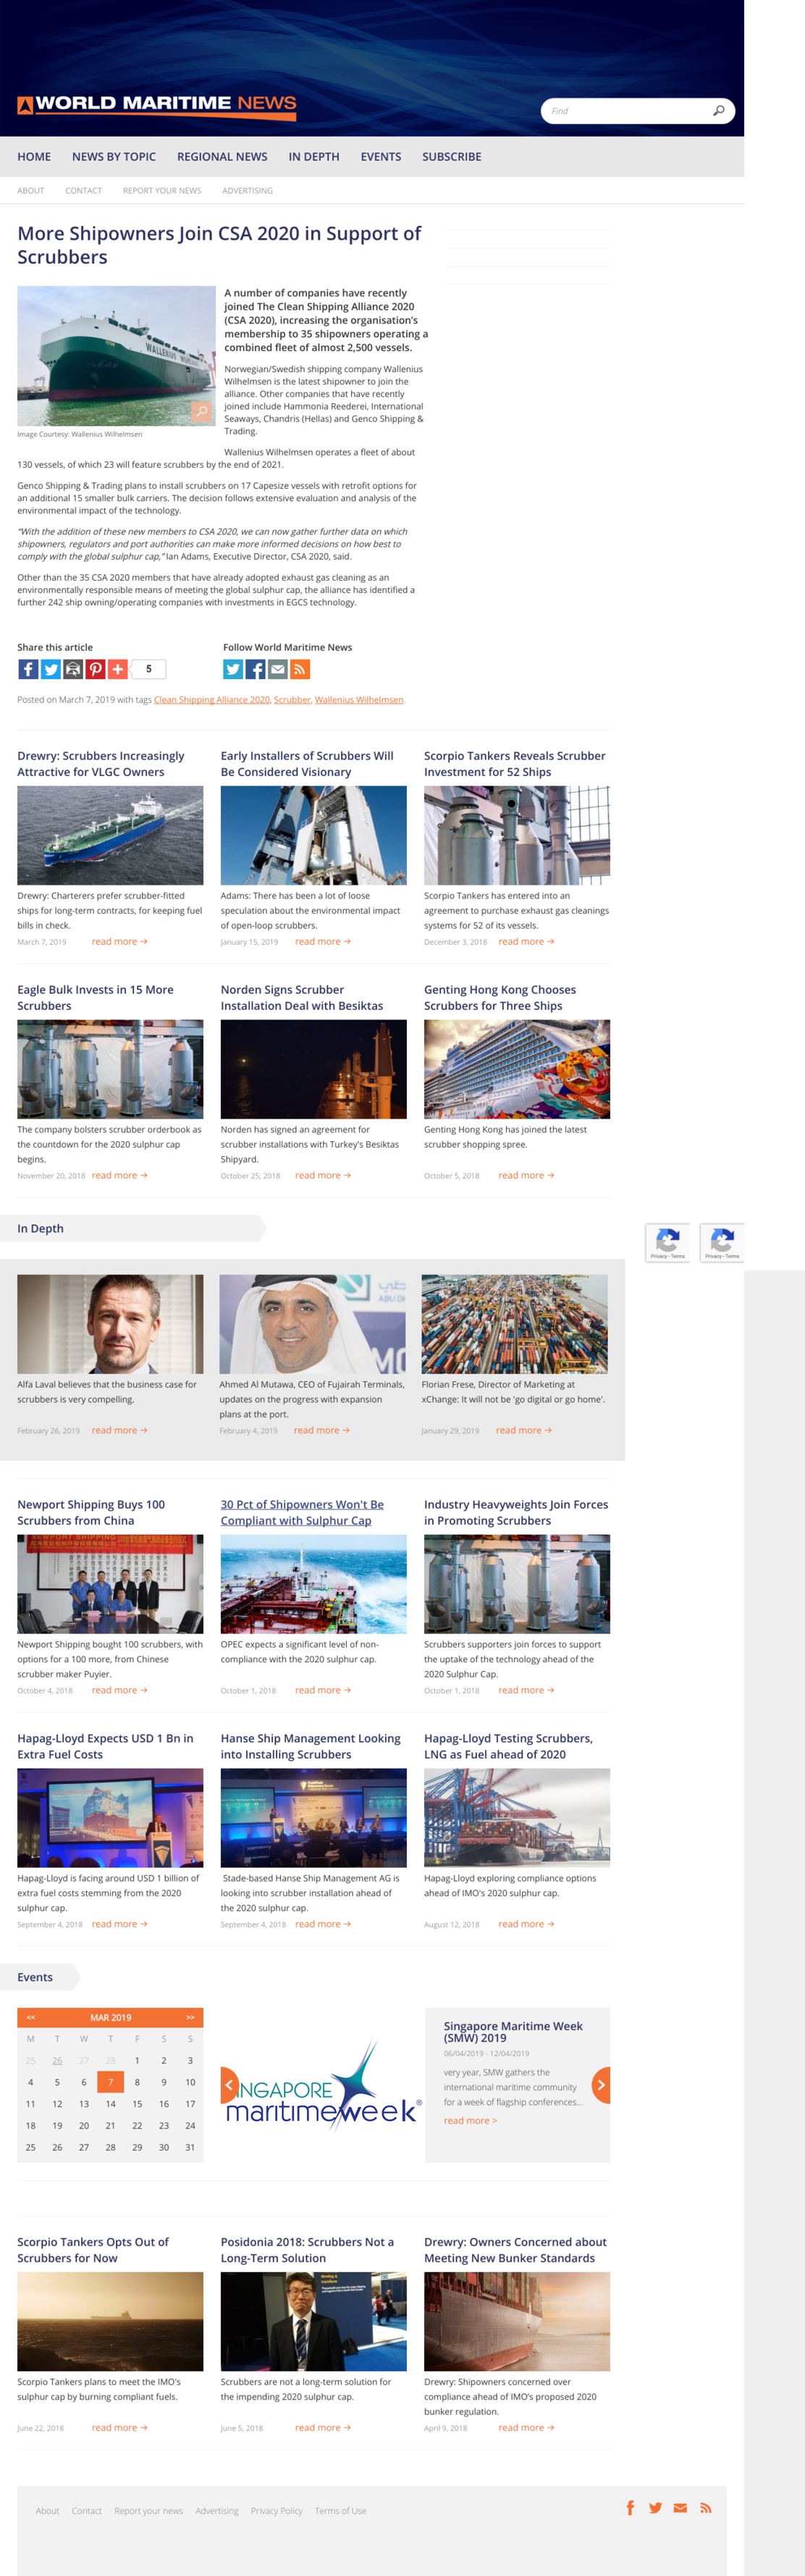The height and width of the screenshot is (2576, 805).
Task: Open footer email icon
Action: tap(680, 2508)
